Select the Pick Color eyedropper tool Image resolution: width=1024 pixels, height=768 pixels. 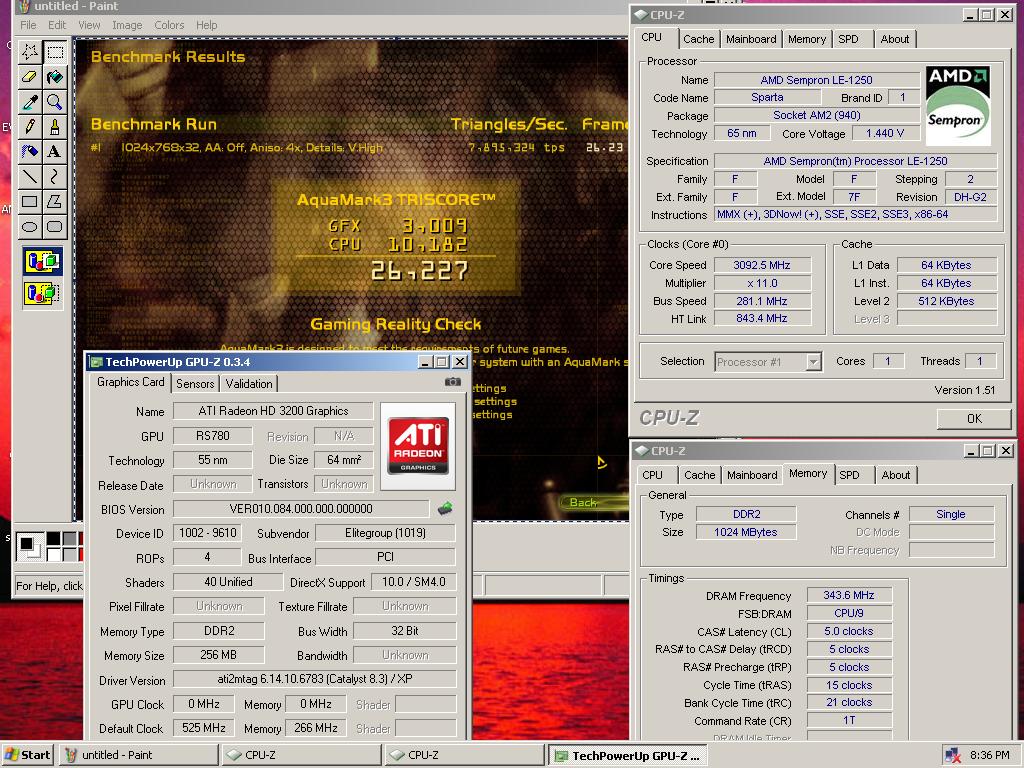pyautogui.click(x=30, y=101)
